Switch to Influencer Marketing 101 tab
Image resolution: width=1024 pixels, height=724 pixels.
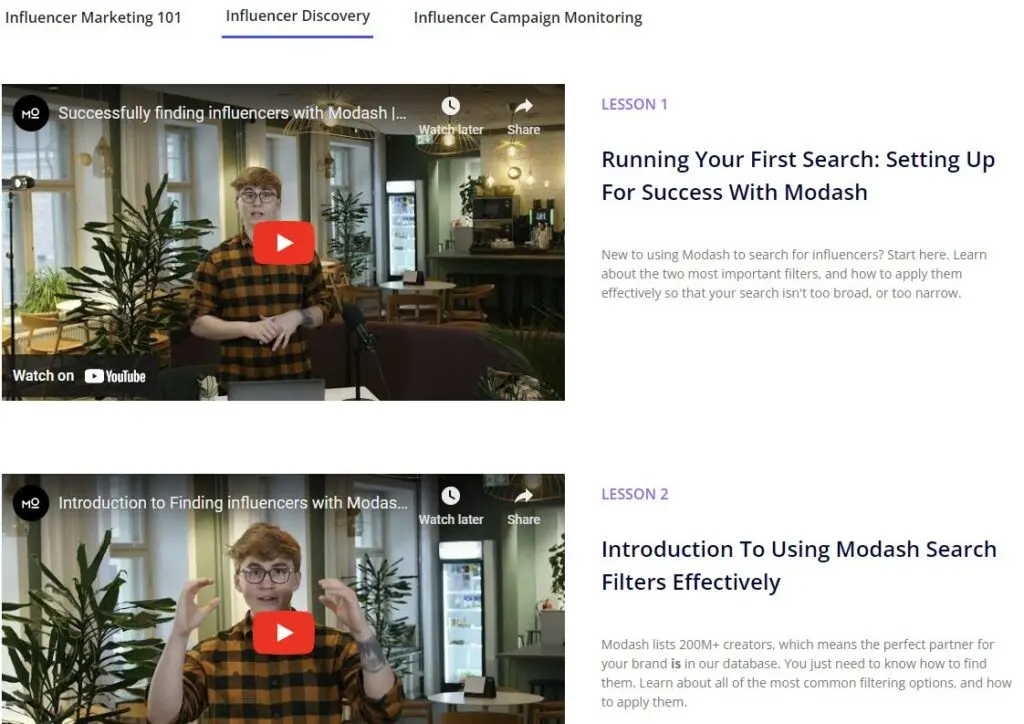pyautogui.click(x=93, y=18)
